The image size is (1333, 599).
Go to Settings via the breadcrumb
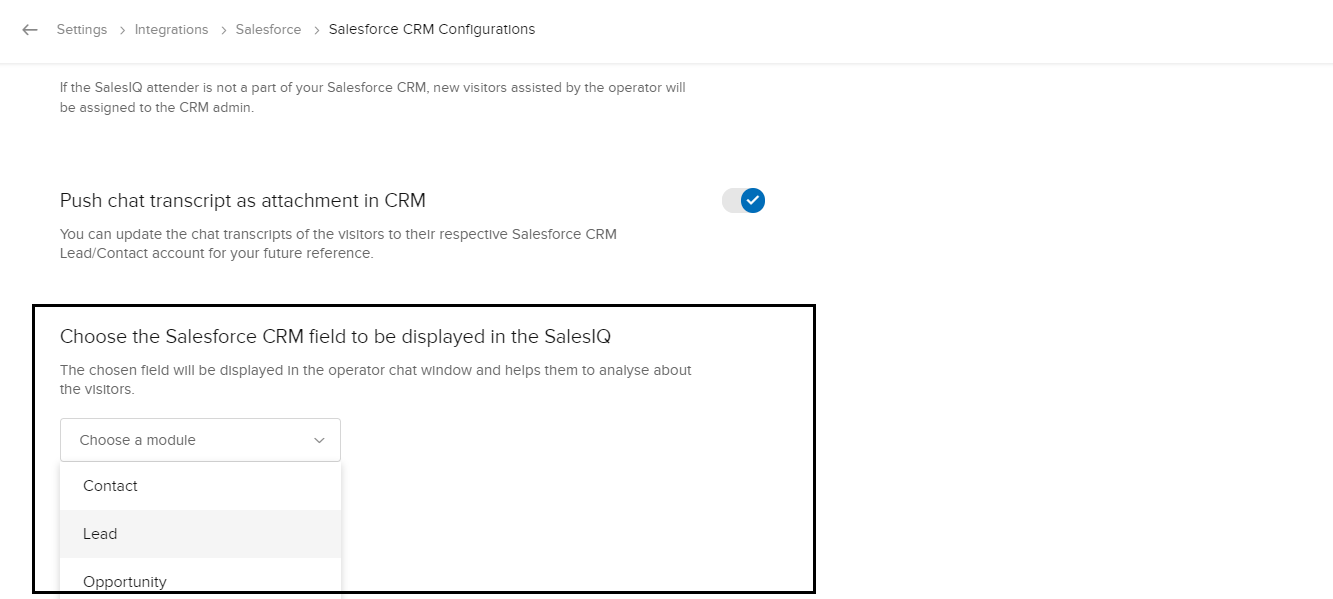(82, 30)
